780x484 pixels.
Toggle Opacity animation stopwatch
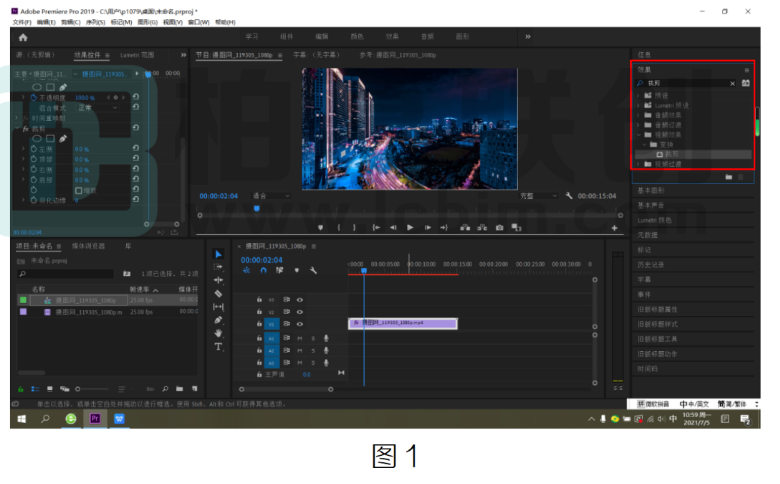(34, 97)
